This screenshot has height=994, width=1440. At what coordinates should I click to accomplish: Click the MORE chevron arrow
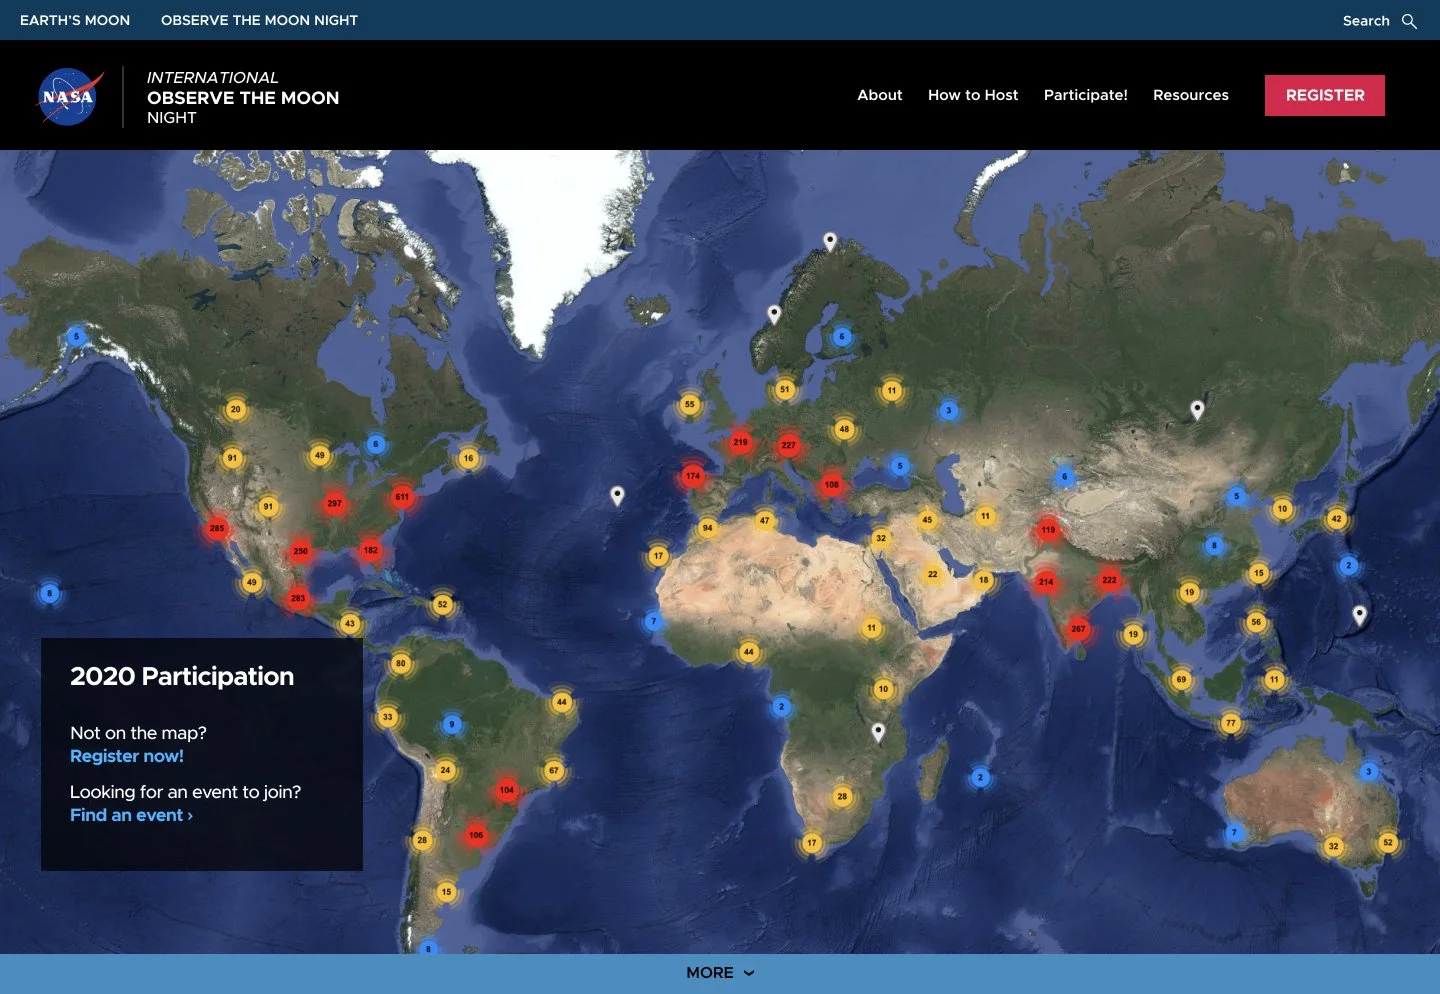click(x=747, y=973)
